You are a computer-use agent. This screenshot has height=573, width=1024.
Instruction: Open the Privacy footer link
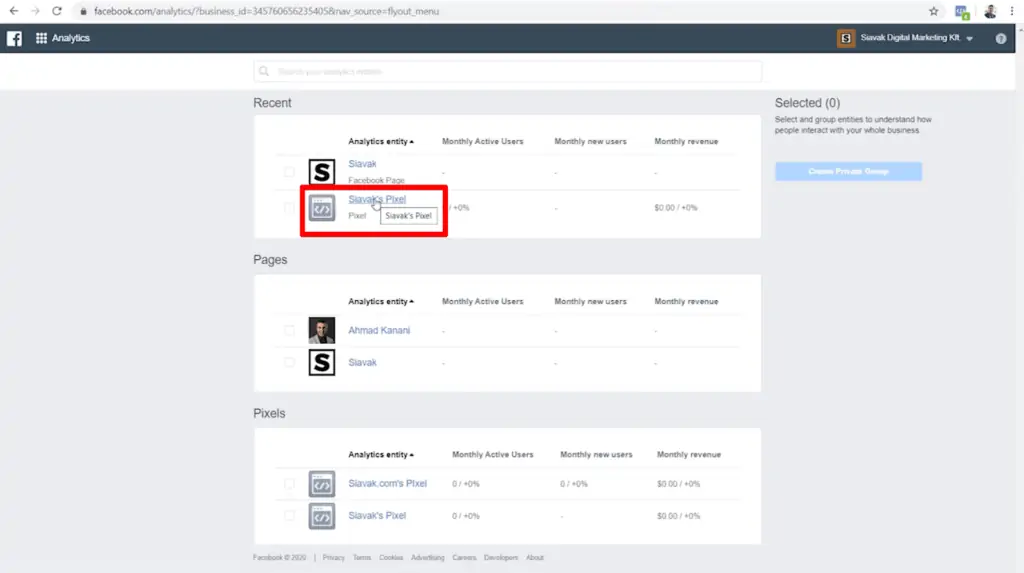333,557
